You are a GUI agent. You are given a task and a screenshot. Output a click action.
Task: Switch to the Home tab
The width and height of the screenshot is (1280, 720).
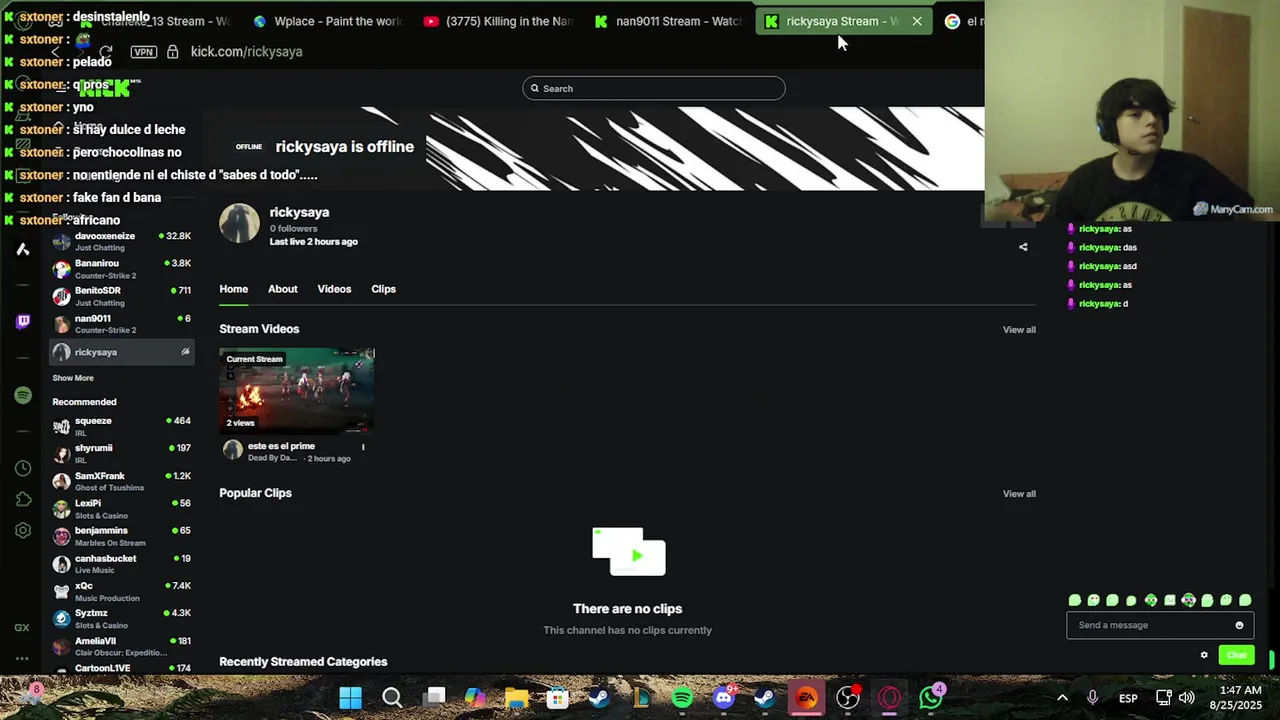pos(233,289)
